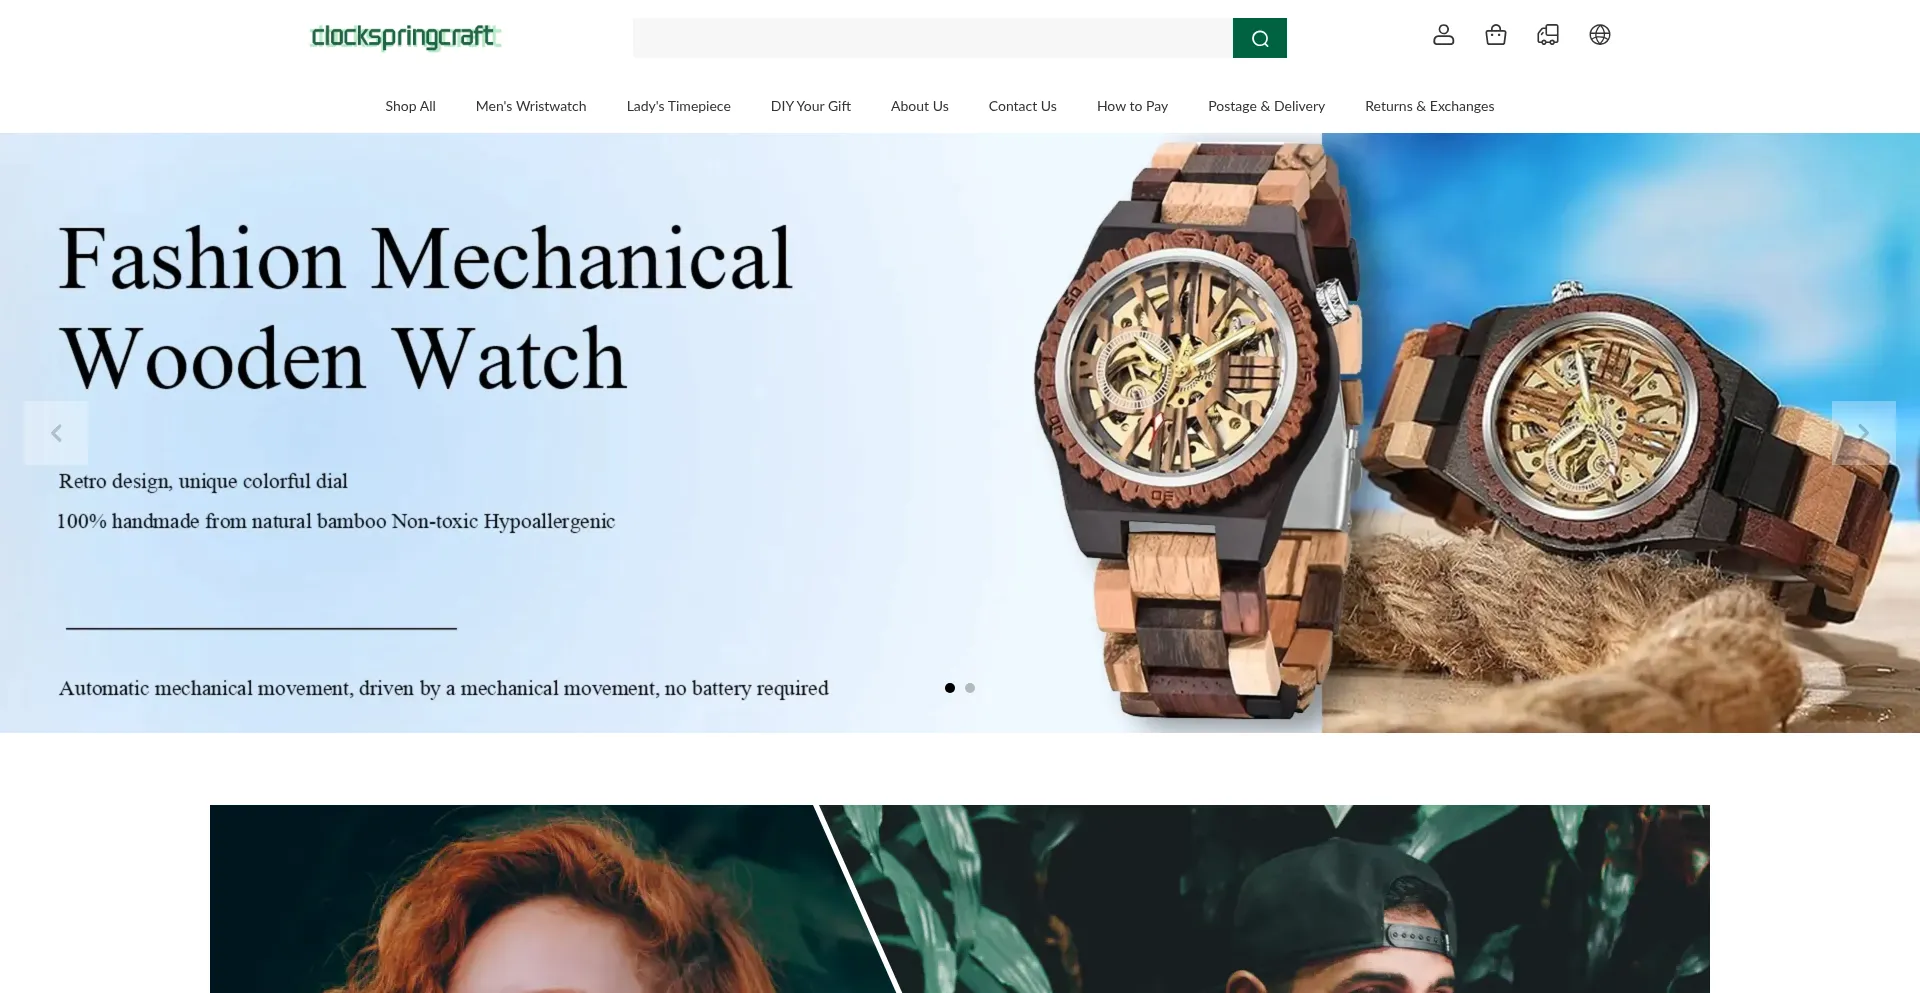
Task: Open Postage & Delivery page
Action: (1266, 106)
